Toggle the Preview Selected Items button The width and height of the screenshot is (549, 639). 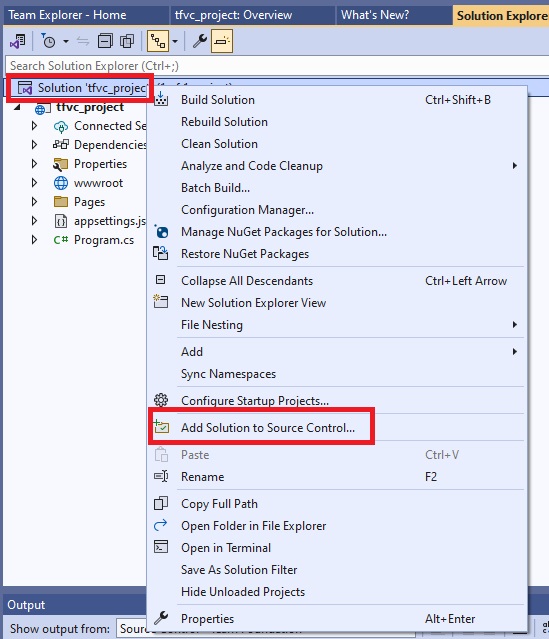(222, 41)
